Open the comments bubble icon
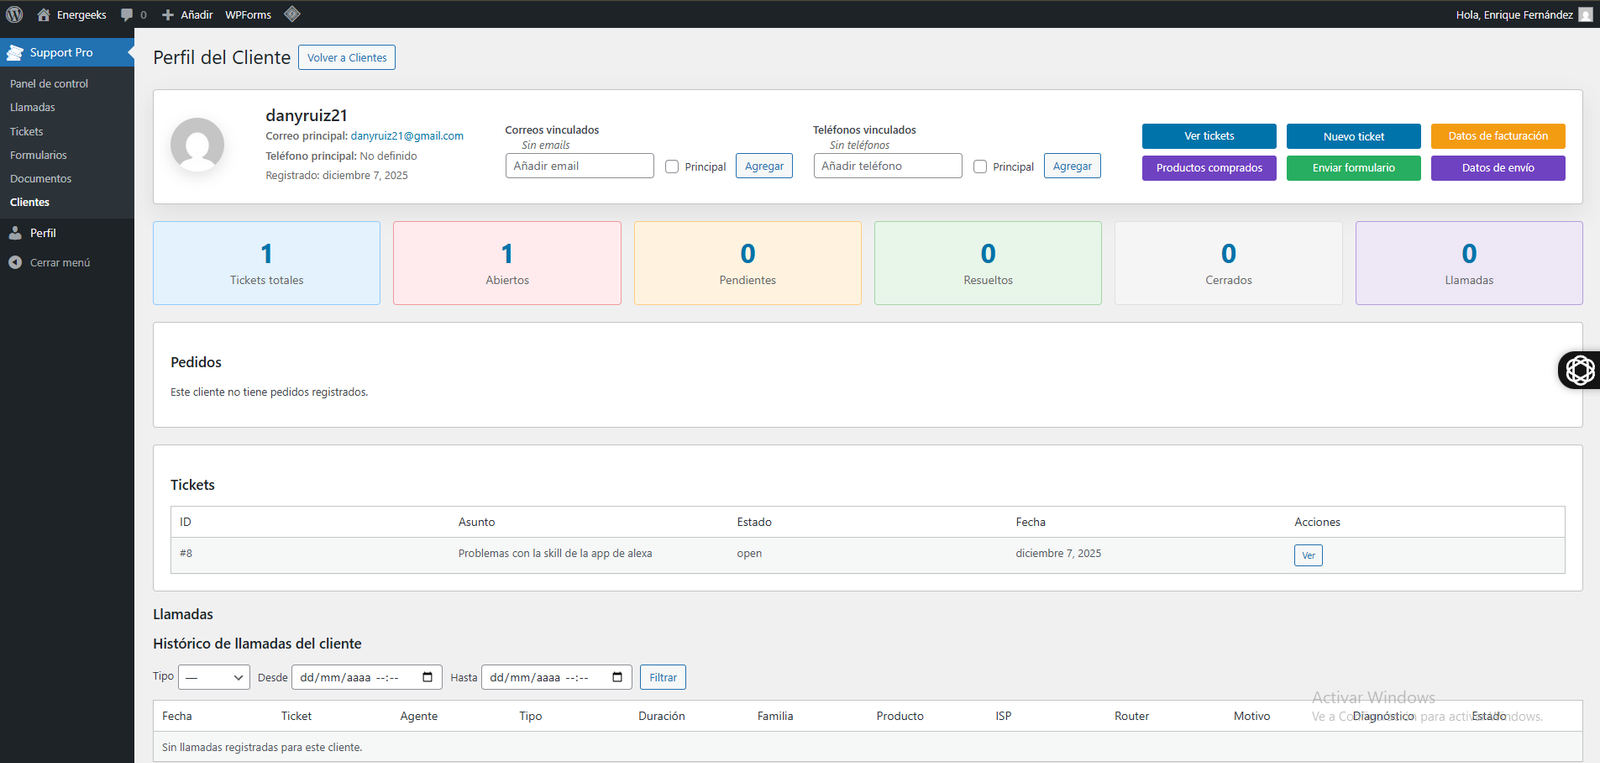The width and height of the screenshot is (1600, 763). [x=127, y=15]
